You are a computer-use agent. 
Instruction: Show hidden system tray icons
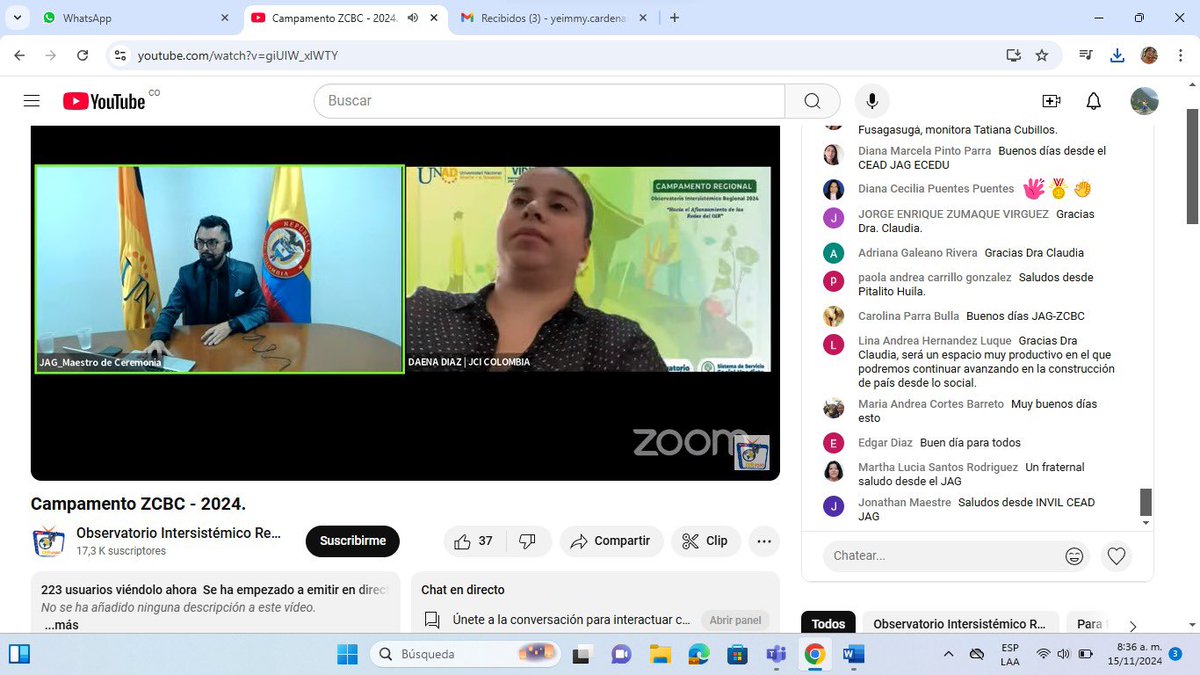948,654
